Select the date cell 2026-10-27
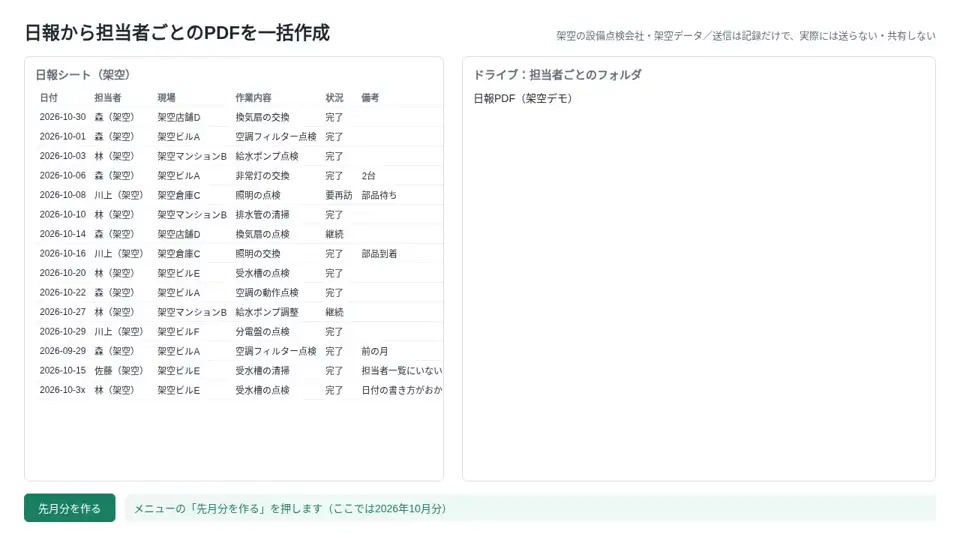This screenshot has height=540, width=960. tap(62, 312)
